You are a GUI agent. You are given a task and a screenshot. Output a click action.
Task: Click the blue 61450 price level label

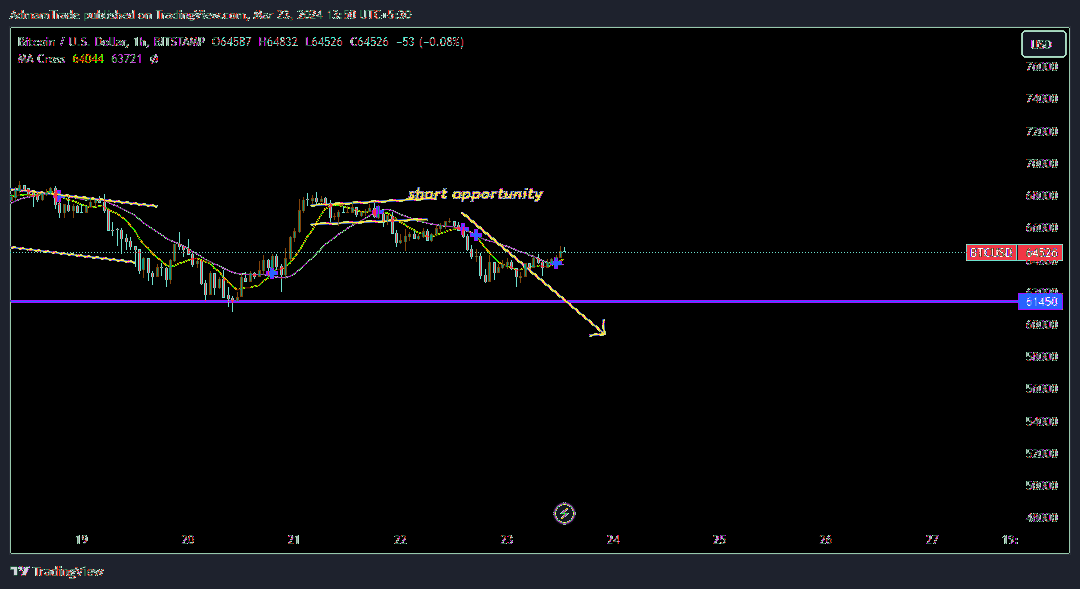1041,302
